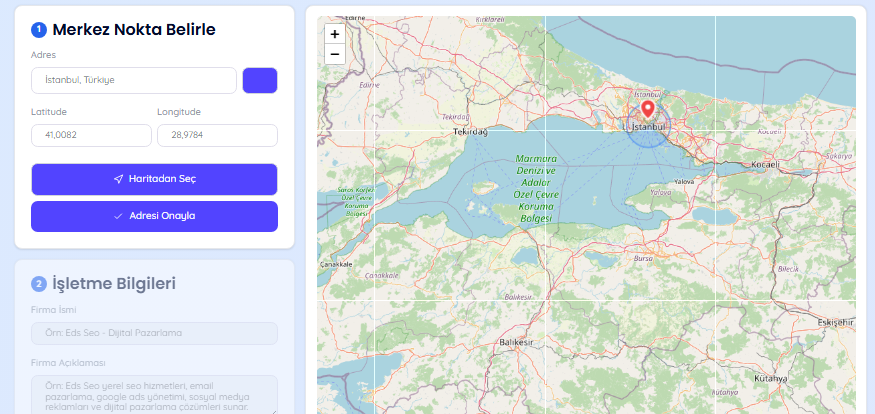Click the Longitude field label
875x414 pixels.
pyautogui.click(x=179, y=112)
